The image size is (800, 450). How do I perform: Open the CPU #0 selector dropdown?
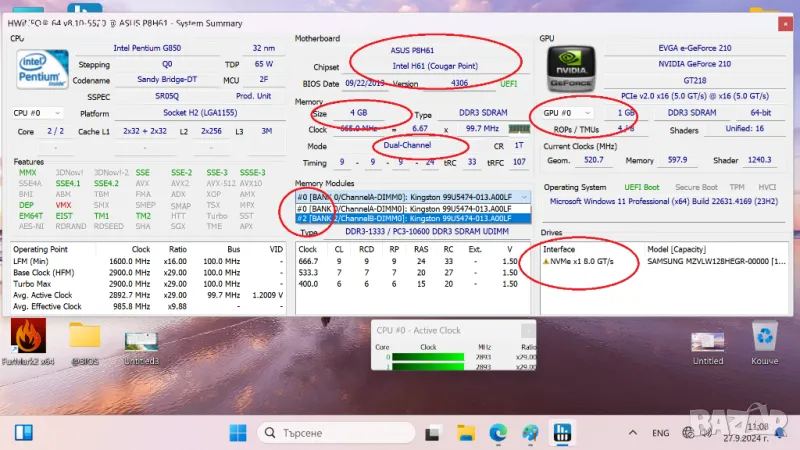(36, 114)
